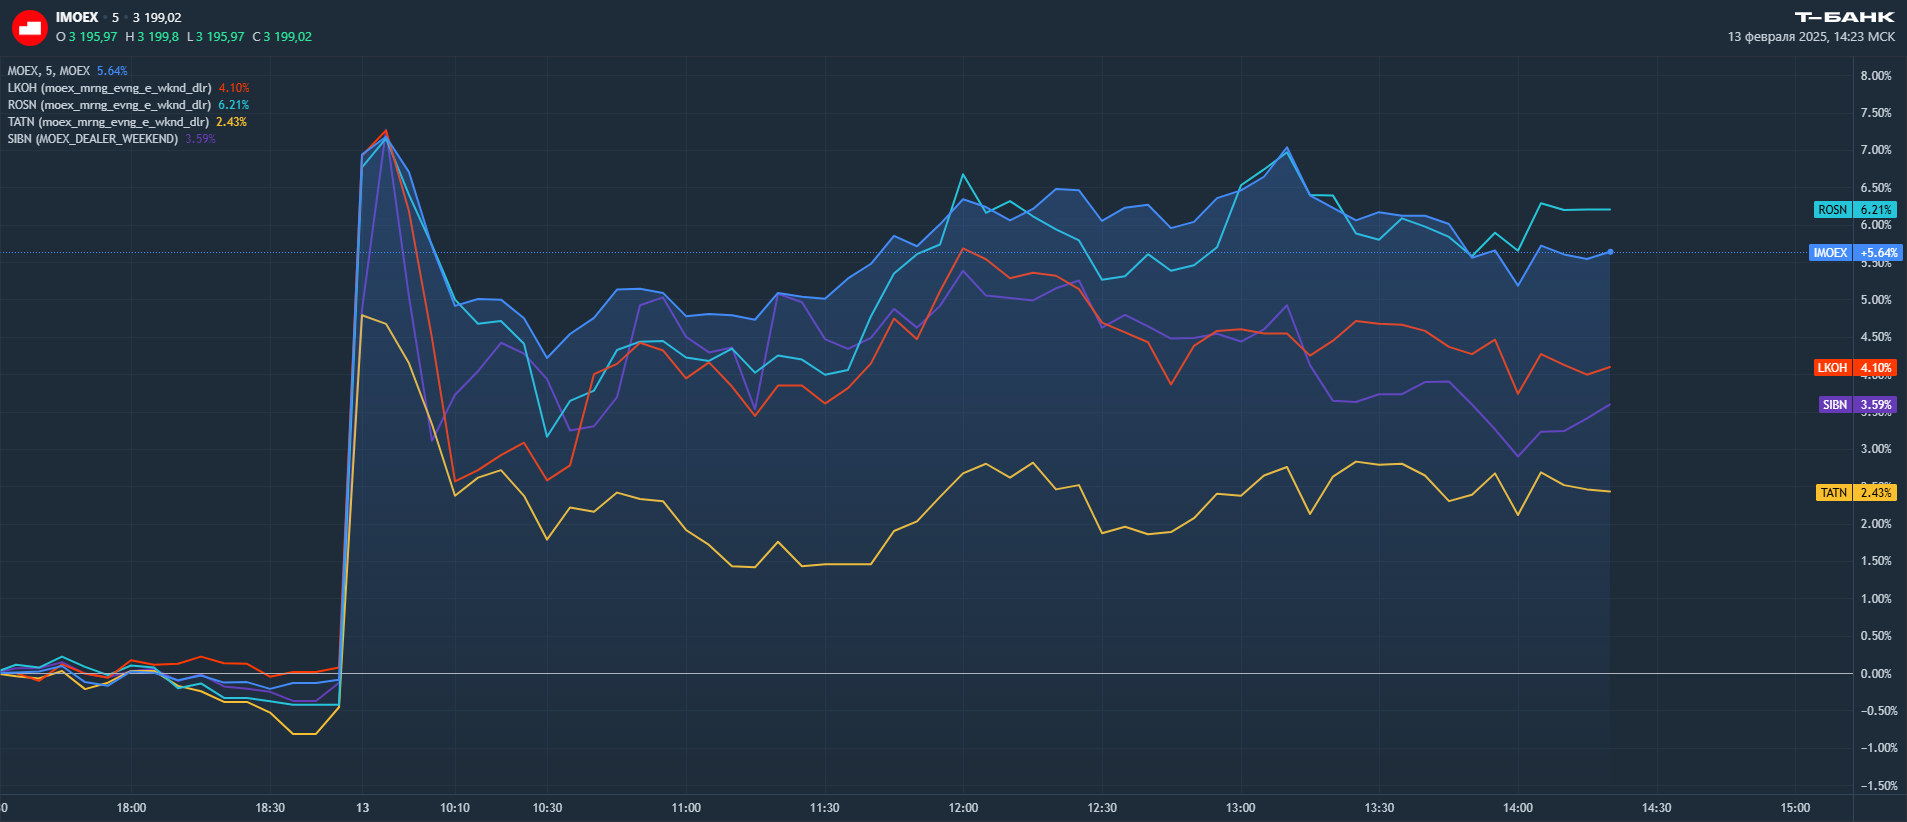Click the 5-minute interval label in header
The image size is (1907, 822).
click(115, 18)
